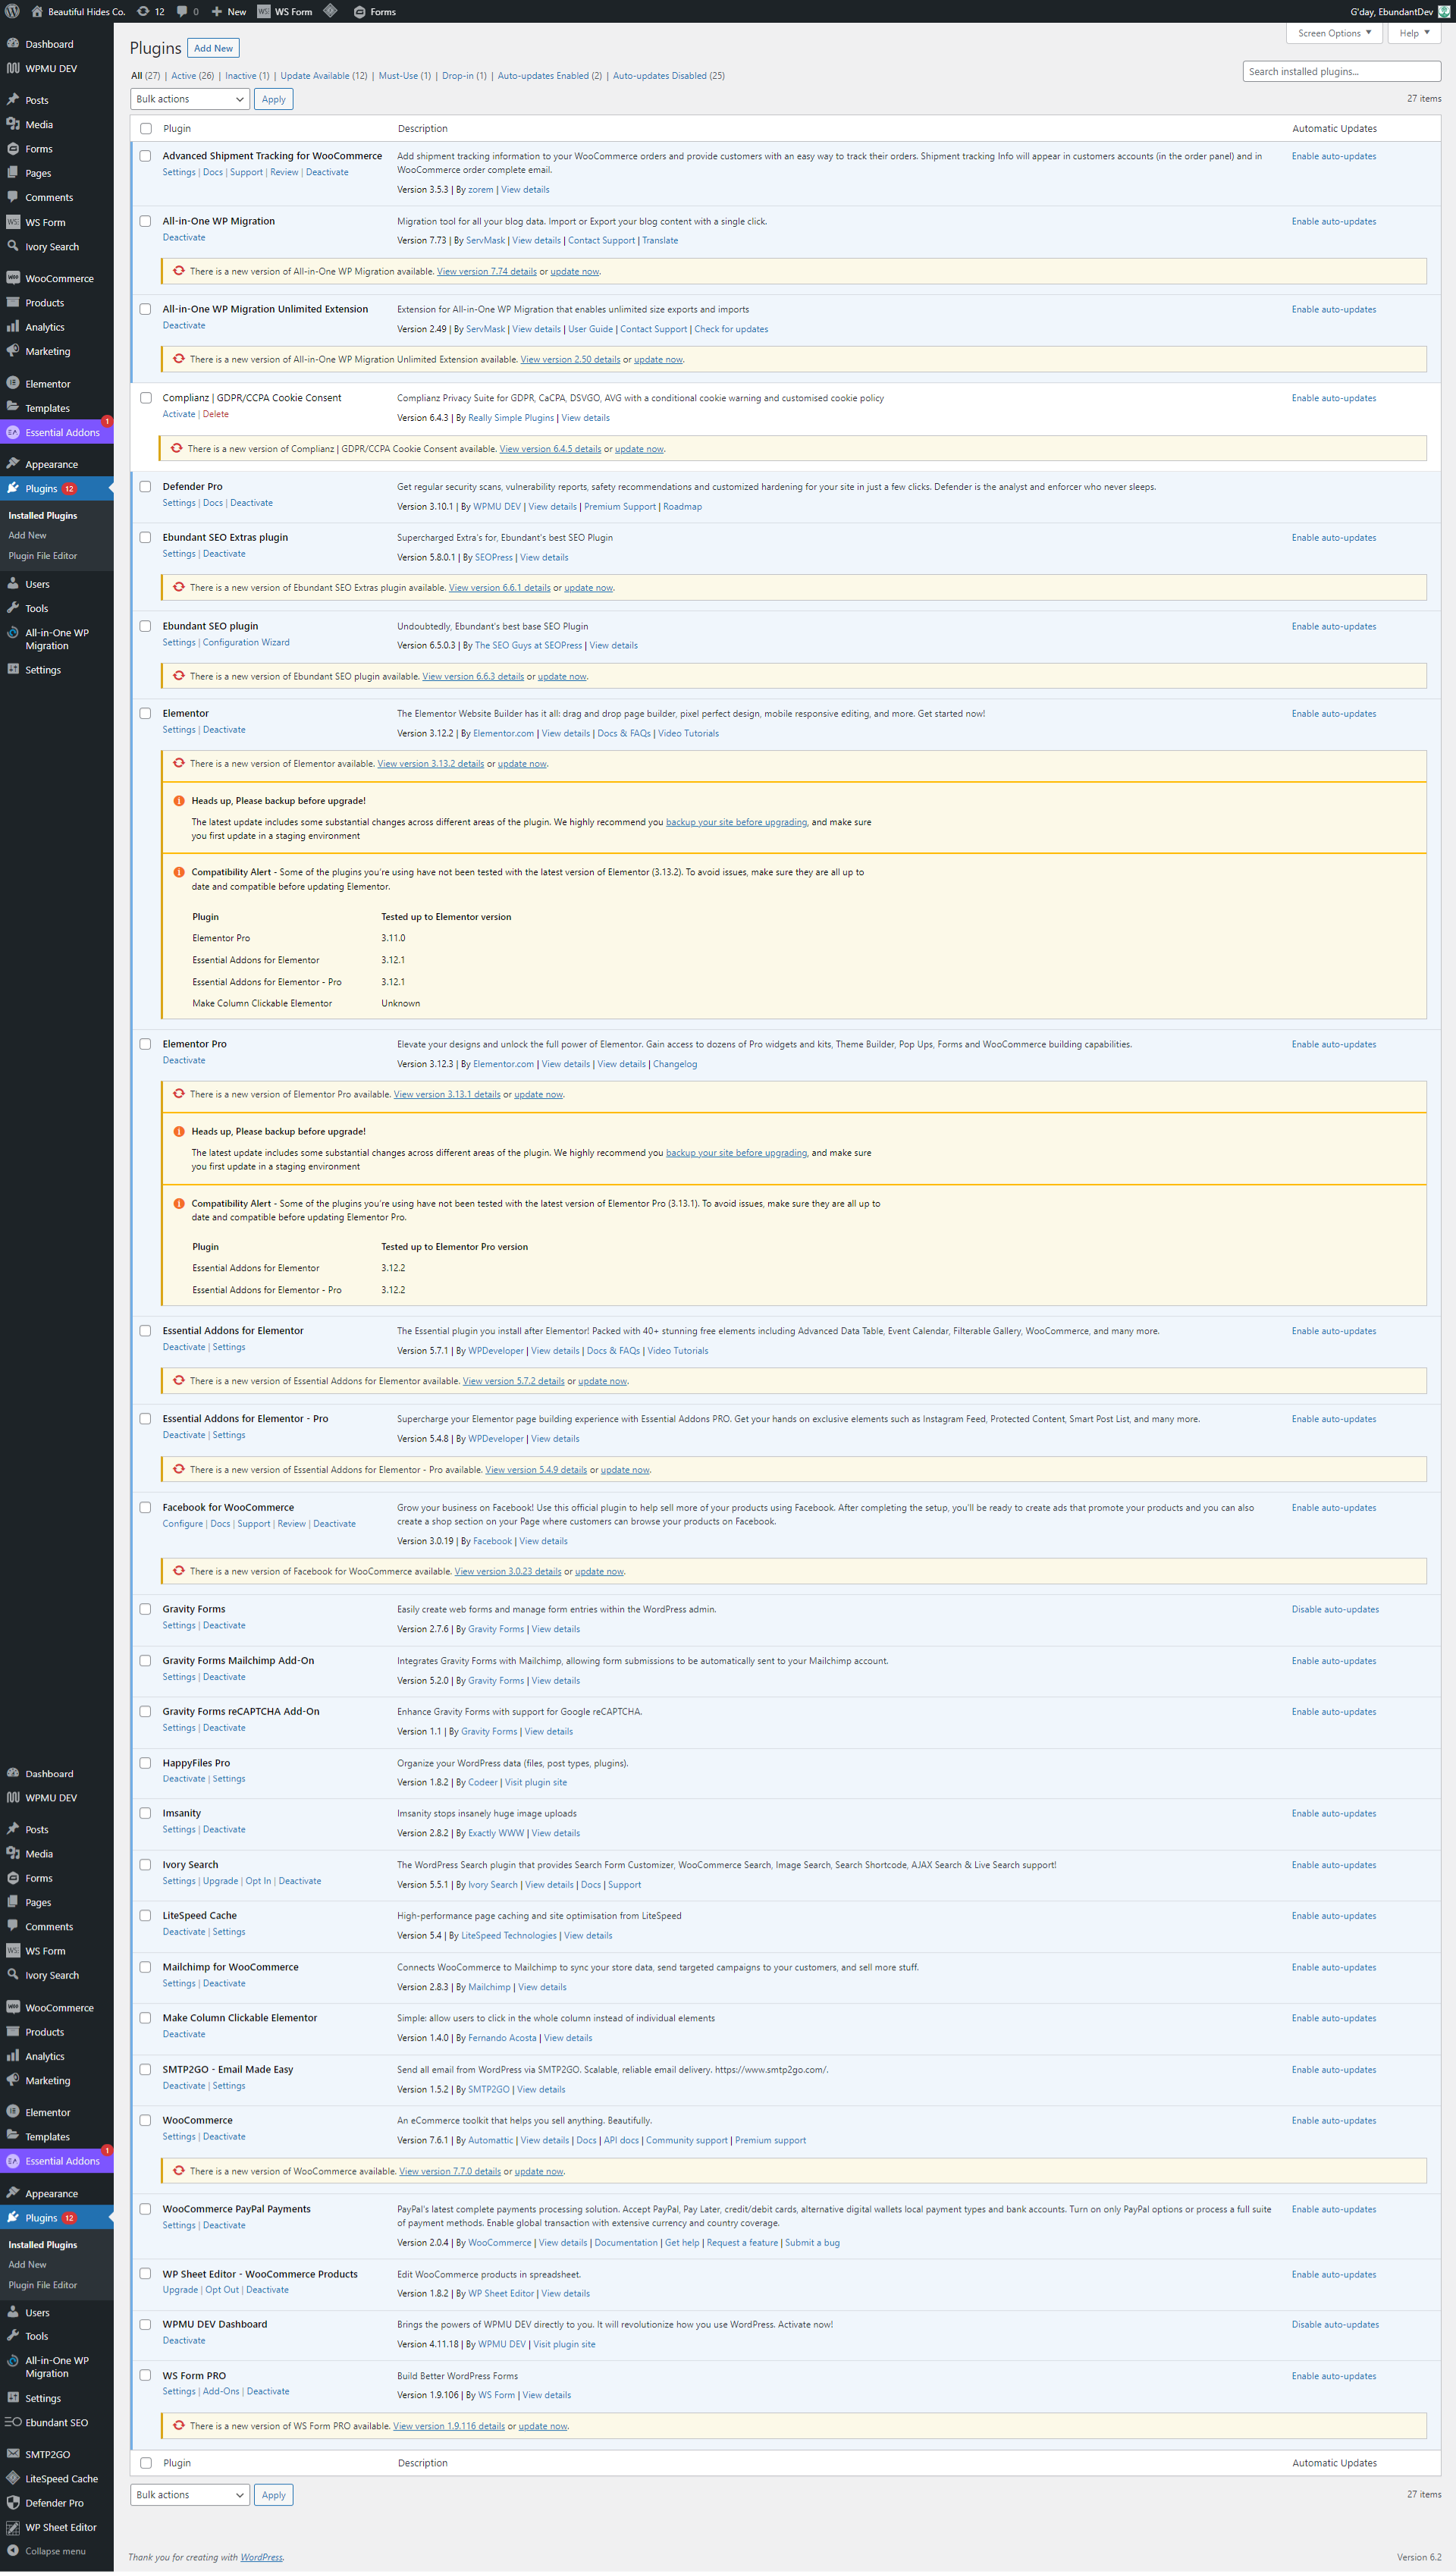Click the first Elementor sidebar icon
The image size is (1456, 2574).
[x=13, y=383]
